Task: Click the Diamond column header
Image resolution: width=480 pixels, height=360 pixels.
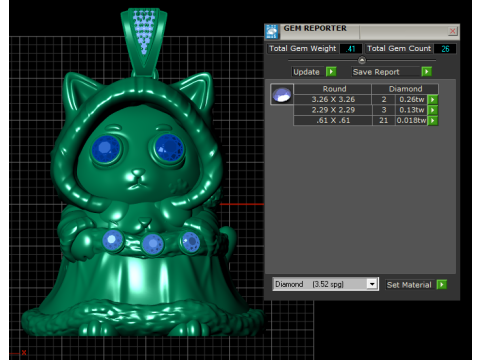Action: [405, 89]
